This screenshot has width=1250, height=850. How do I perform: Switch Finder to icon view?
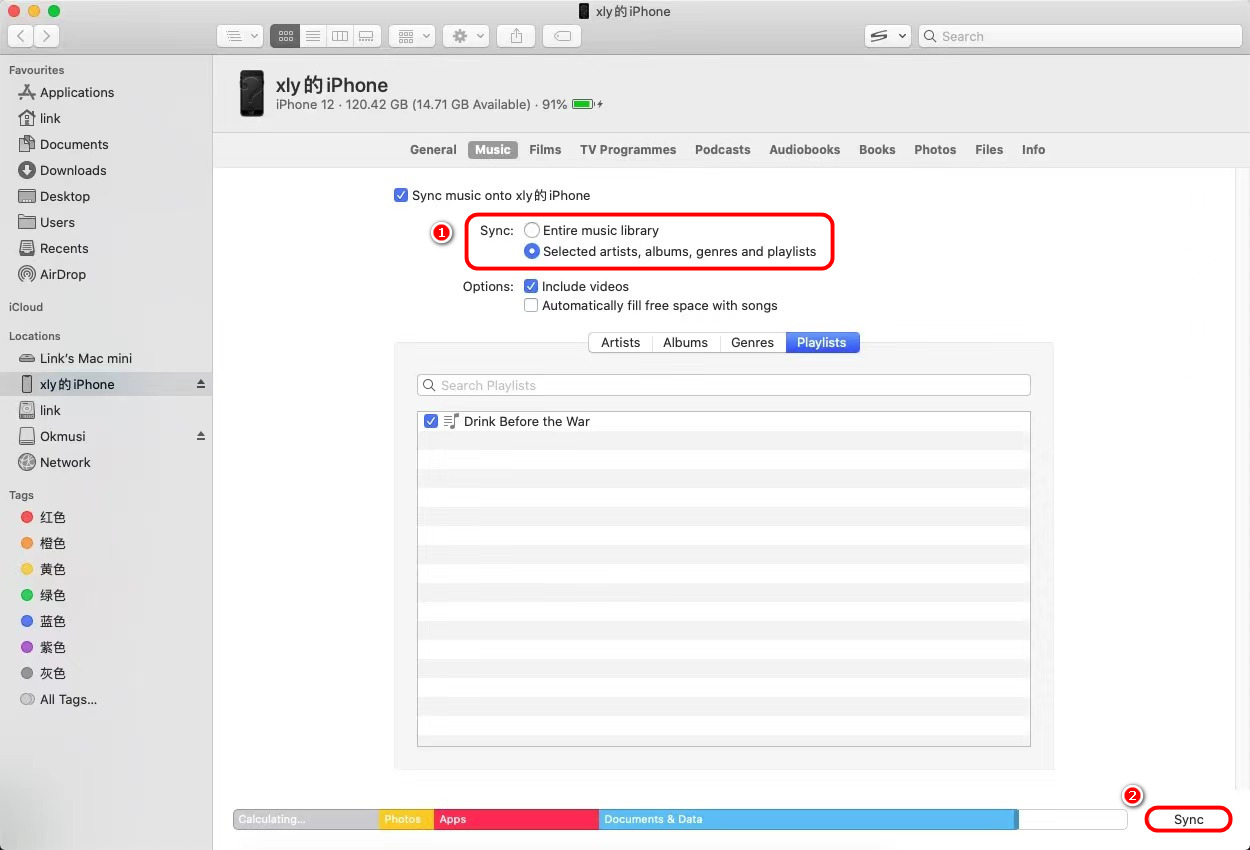click(286, 36)
